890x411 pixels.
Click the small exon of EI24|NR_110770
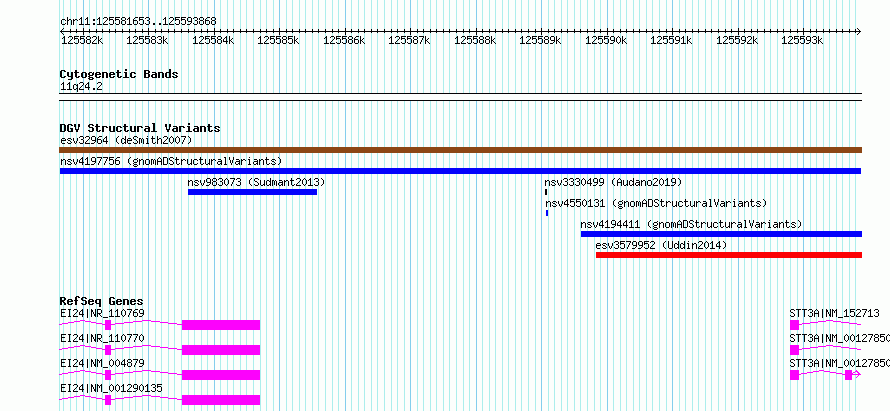[108, 350]
